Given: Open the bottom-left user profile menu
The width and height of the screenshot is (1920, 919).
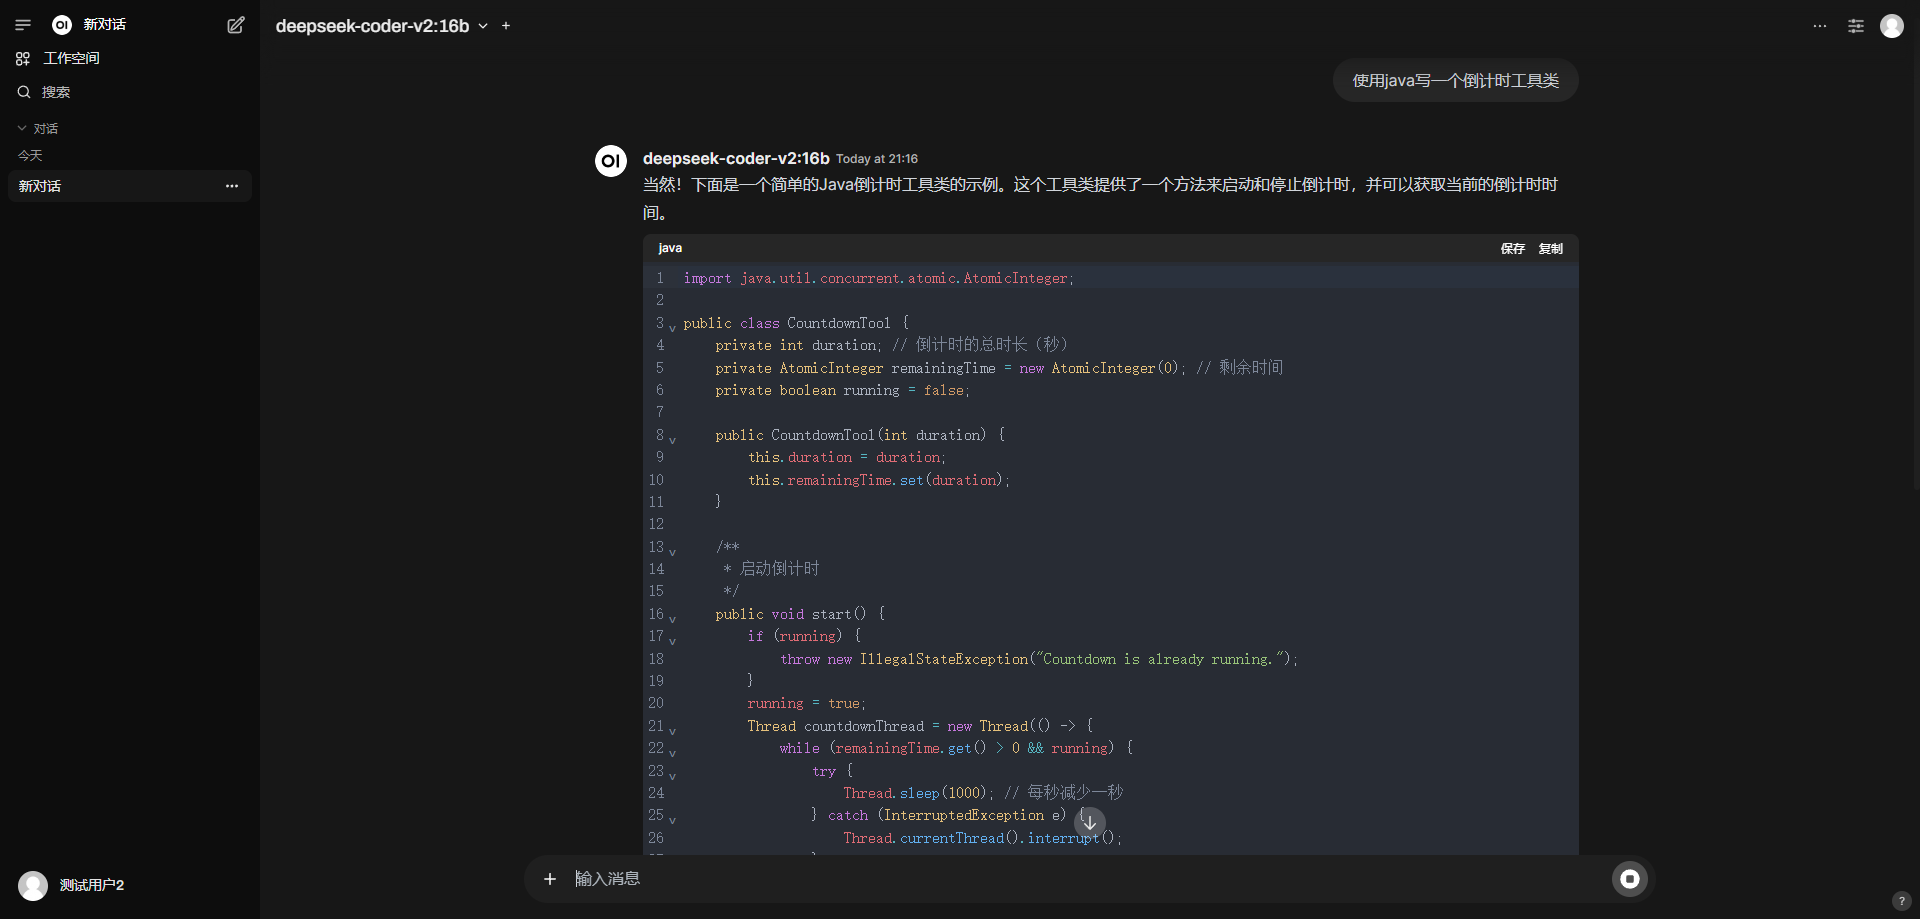Looking at the screenshot, I should point(72,885).
